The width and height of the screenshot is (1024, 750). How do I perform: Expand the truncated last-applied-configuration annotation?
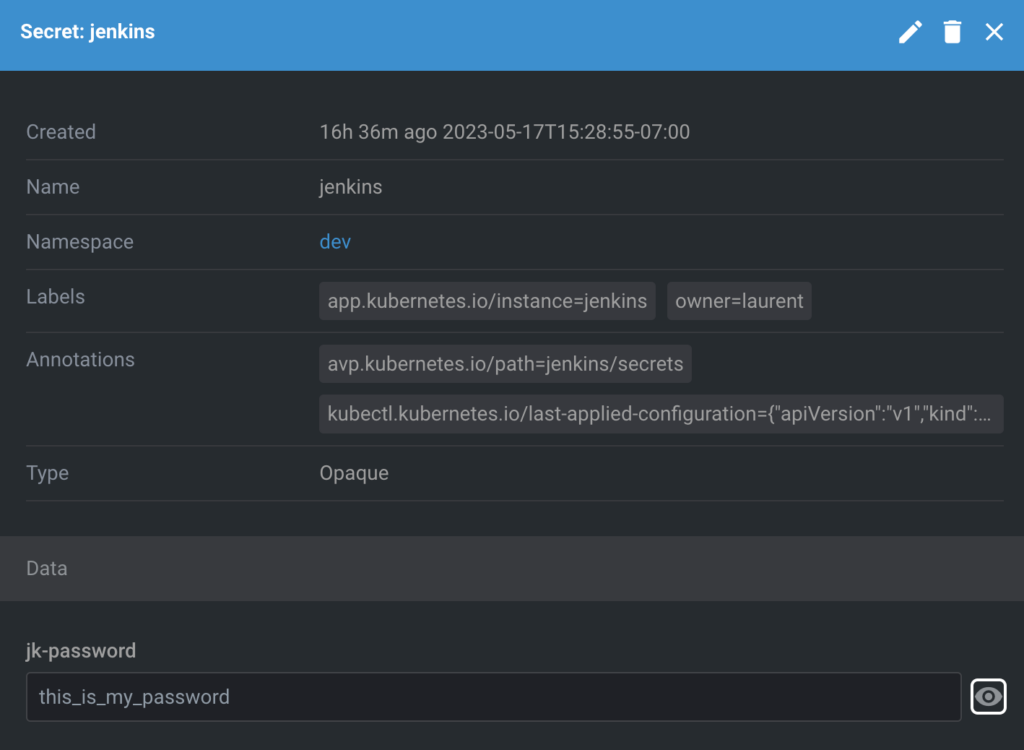[660, 414]
